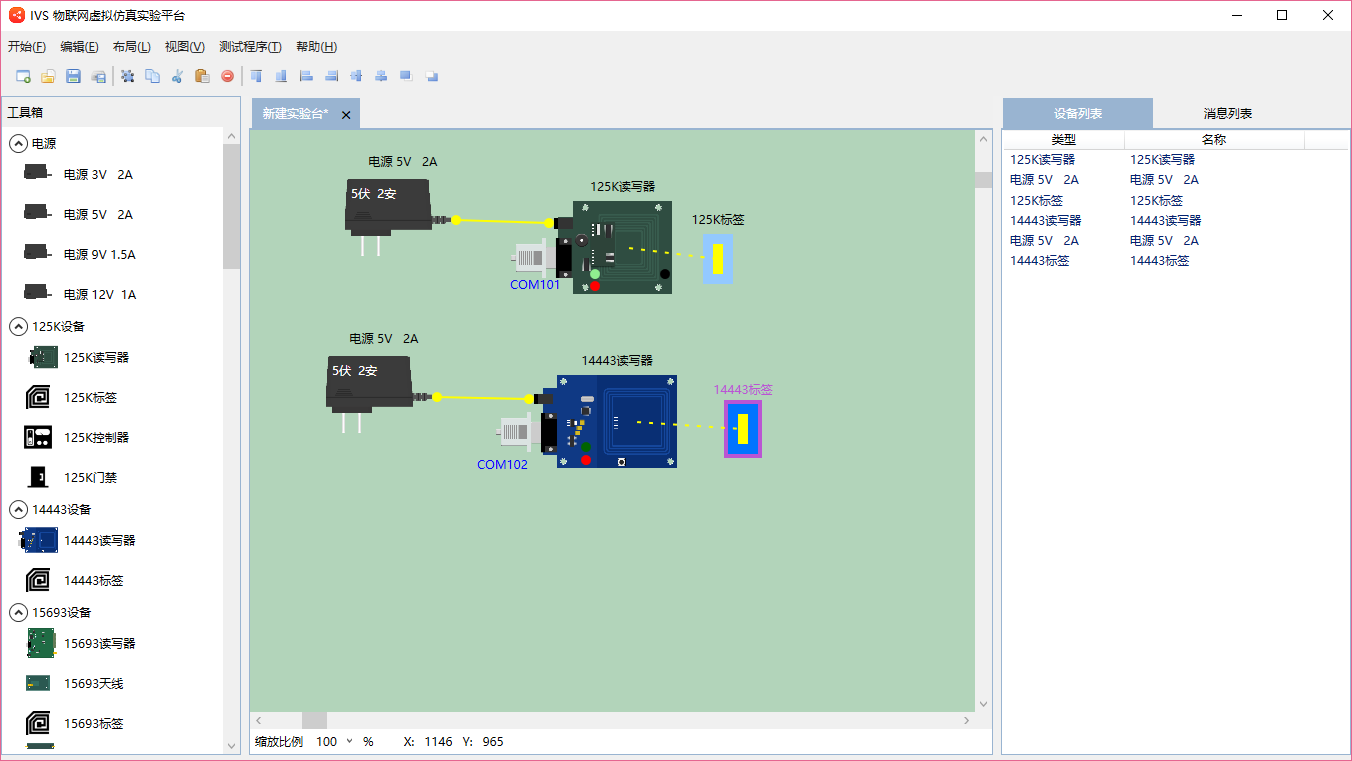Collapse the 电源 toolbox group

18,144
